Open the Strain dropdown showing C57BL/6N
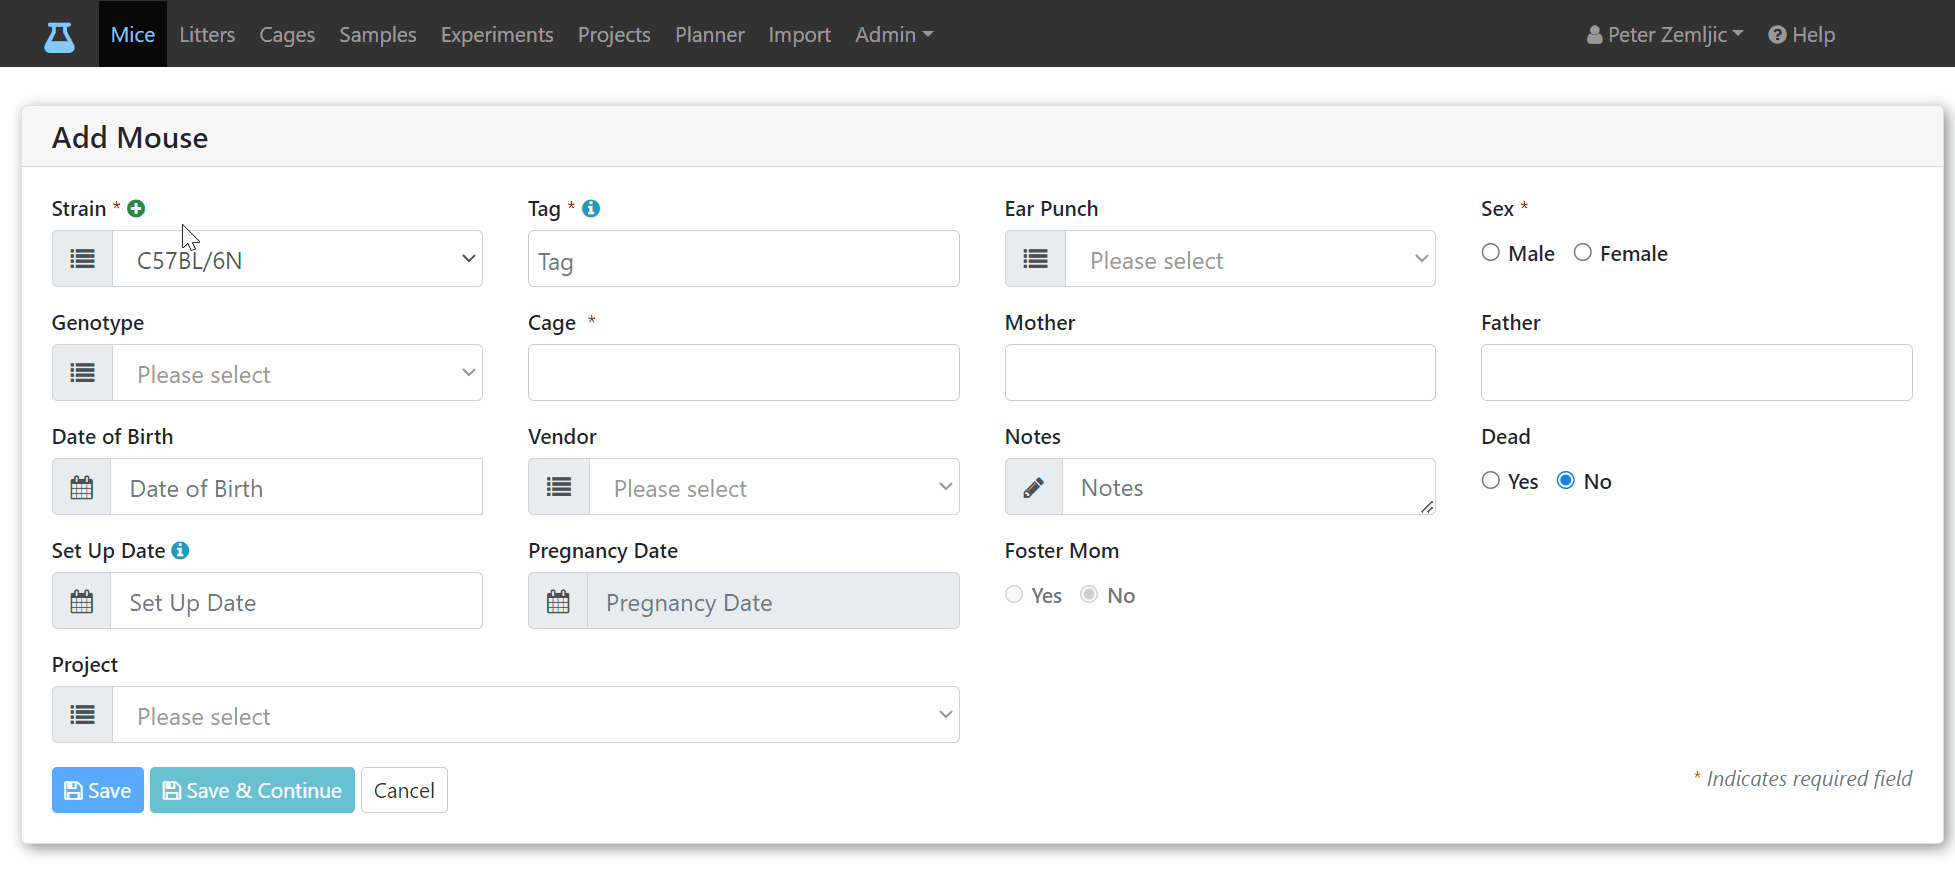This screenshot has width=1955, height=870. coord(297,259)
